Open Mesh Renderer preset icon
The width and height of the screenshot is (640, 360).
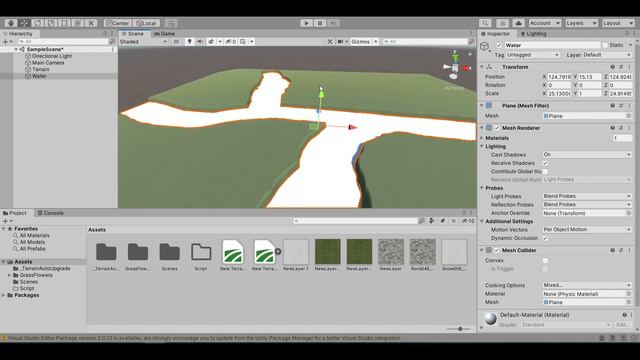click(621, 128)
